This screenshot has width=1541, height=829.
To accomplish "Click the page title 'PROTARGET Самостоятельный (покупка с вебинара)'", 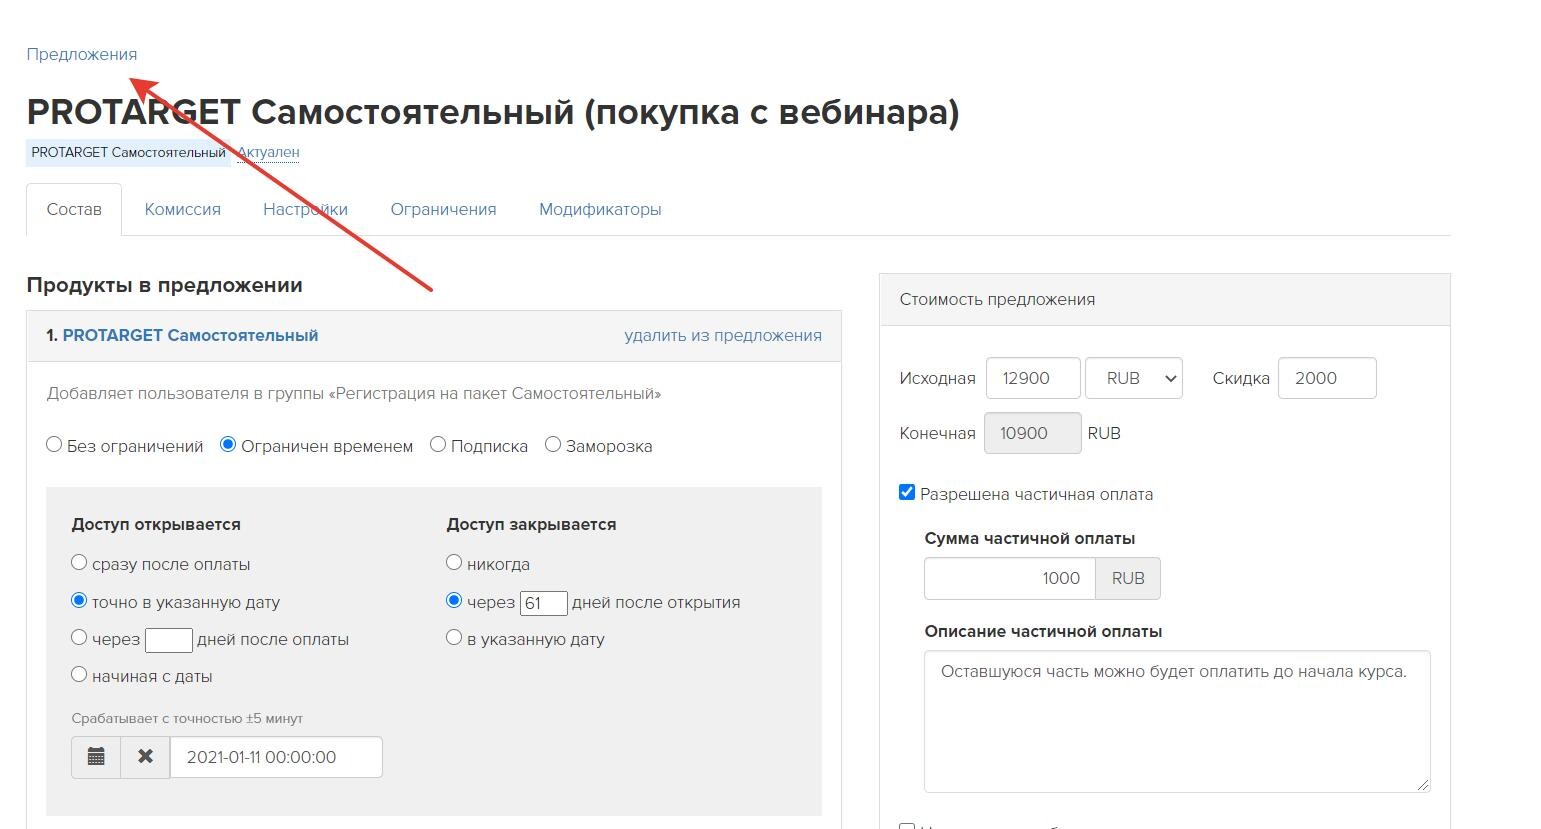I will 493,112.
